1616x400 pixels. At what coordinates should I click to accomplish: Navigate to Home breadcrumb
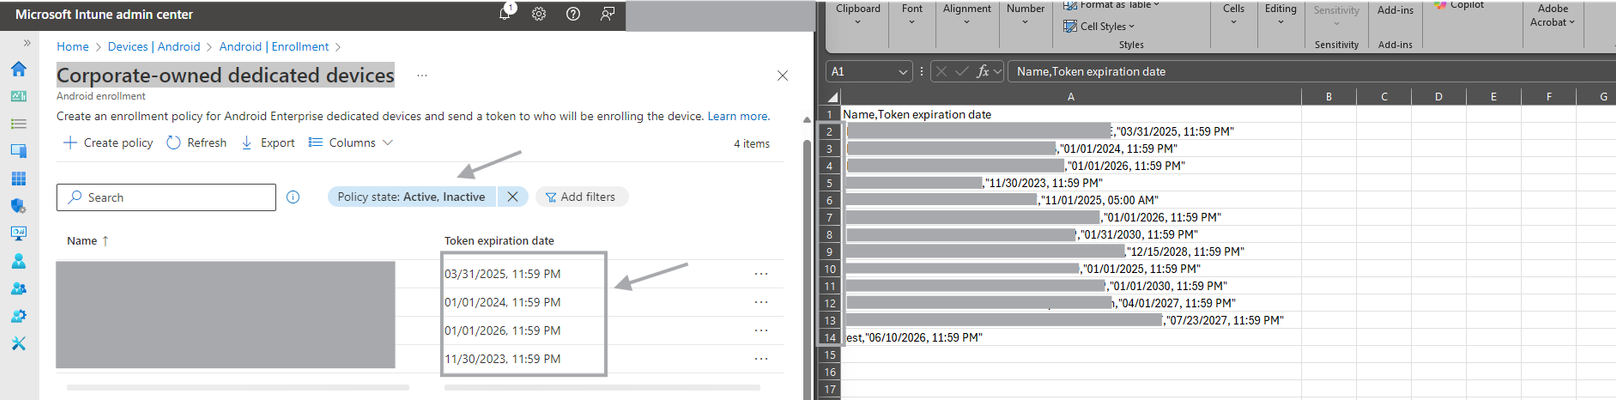click(73, 47)
